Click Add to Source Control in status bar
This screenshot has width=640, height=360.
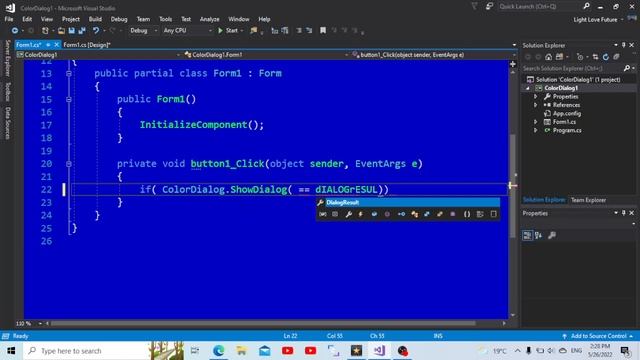pyautogui.click(x=598, y=336)
